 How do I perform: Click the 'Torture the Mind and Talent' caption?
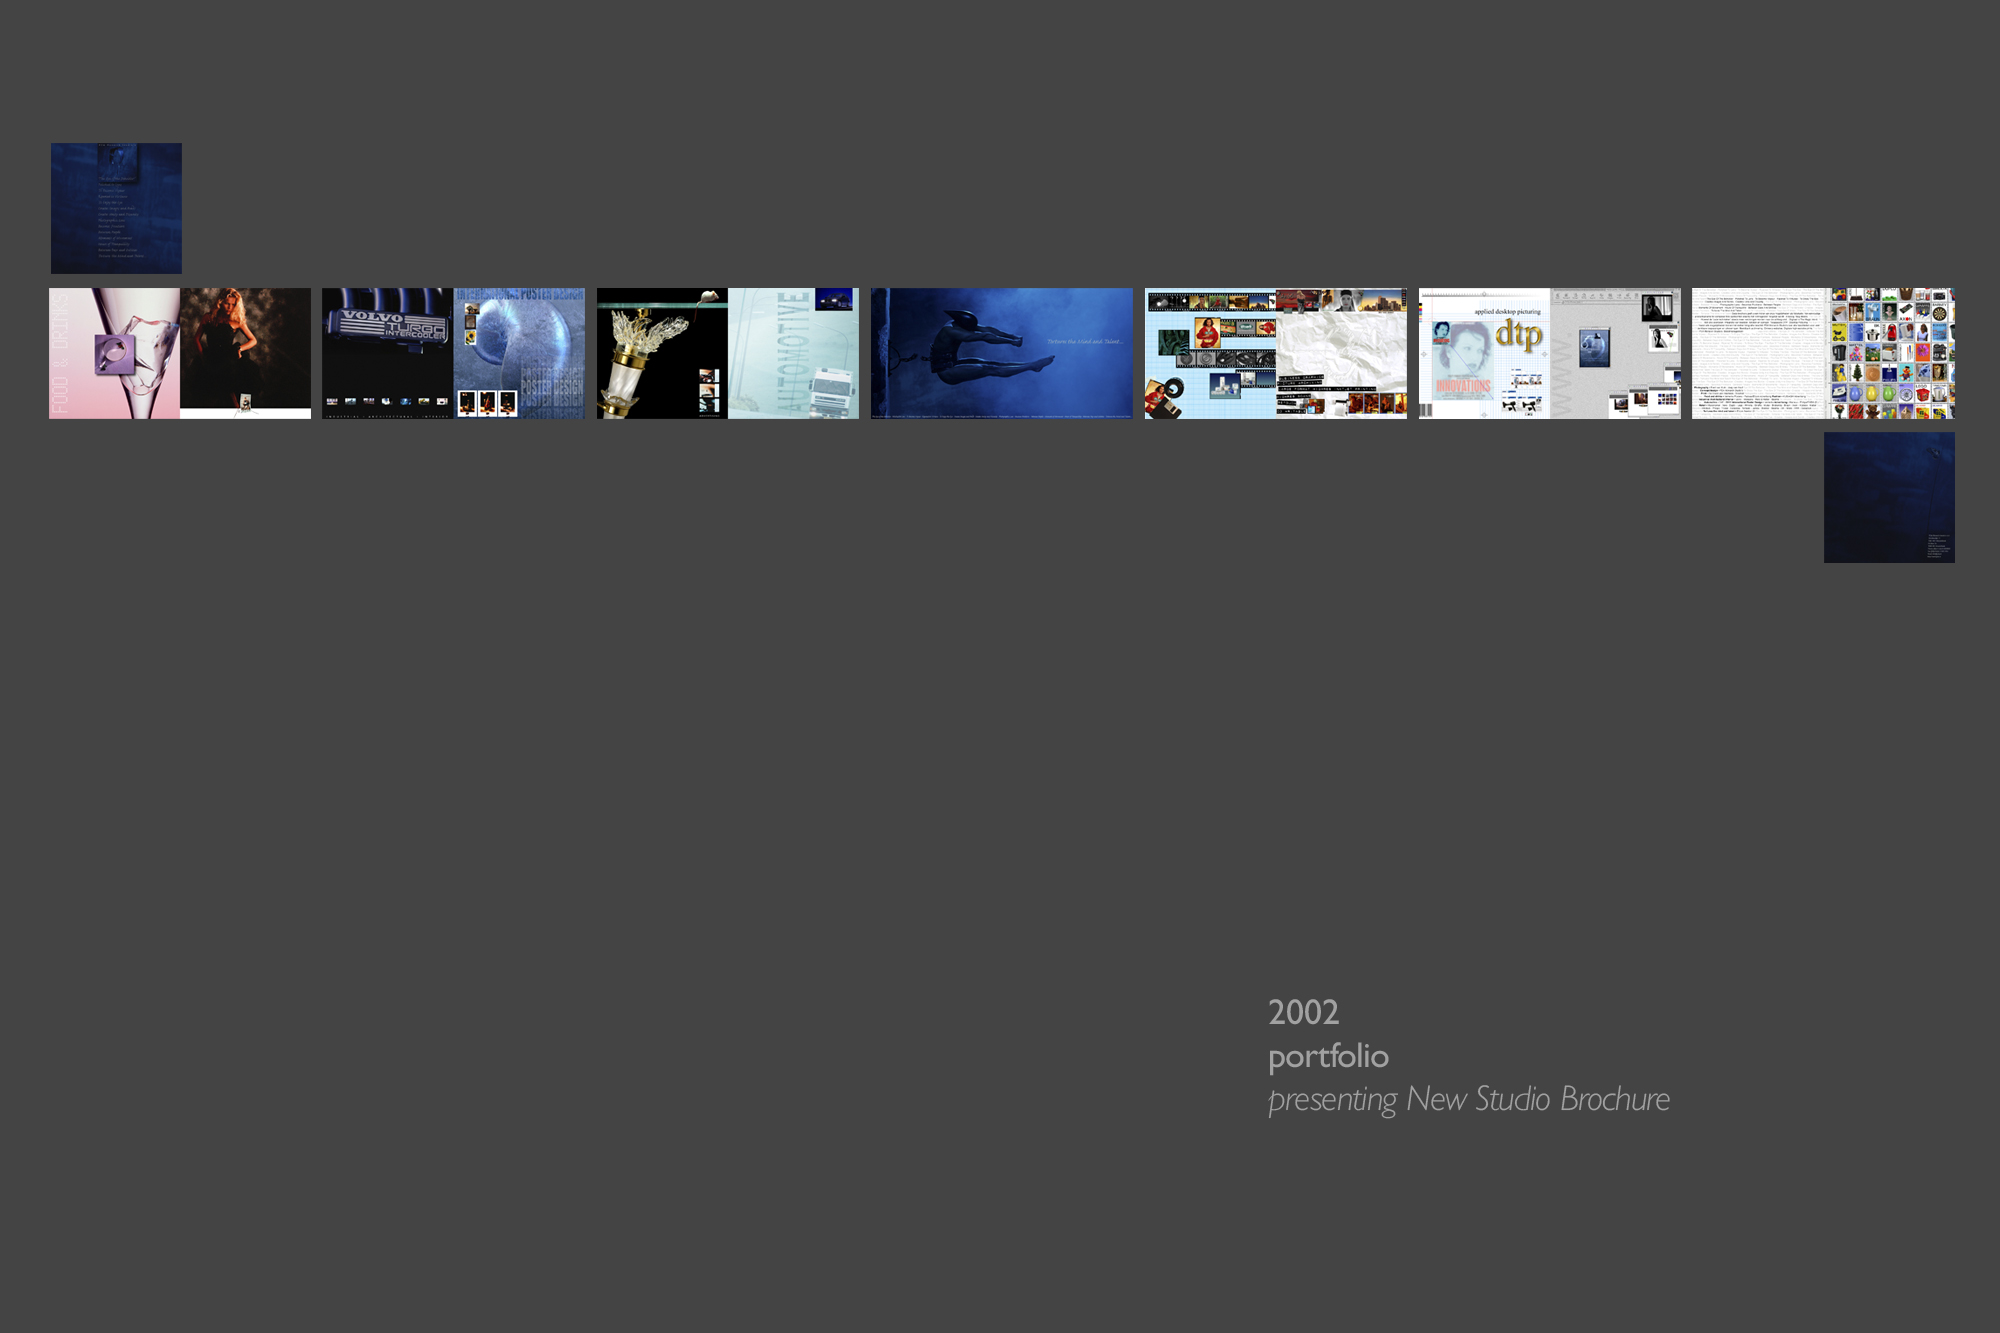point(1085,342)
